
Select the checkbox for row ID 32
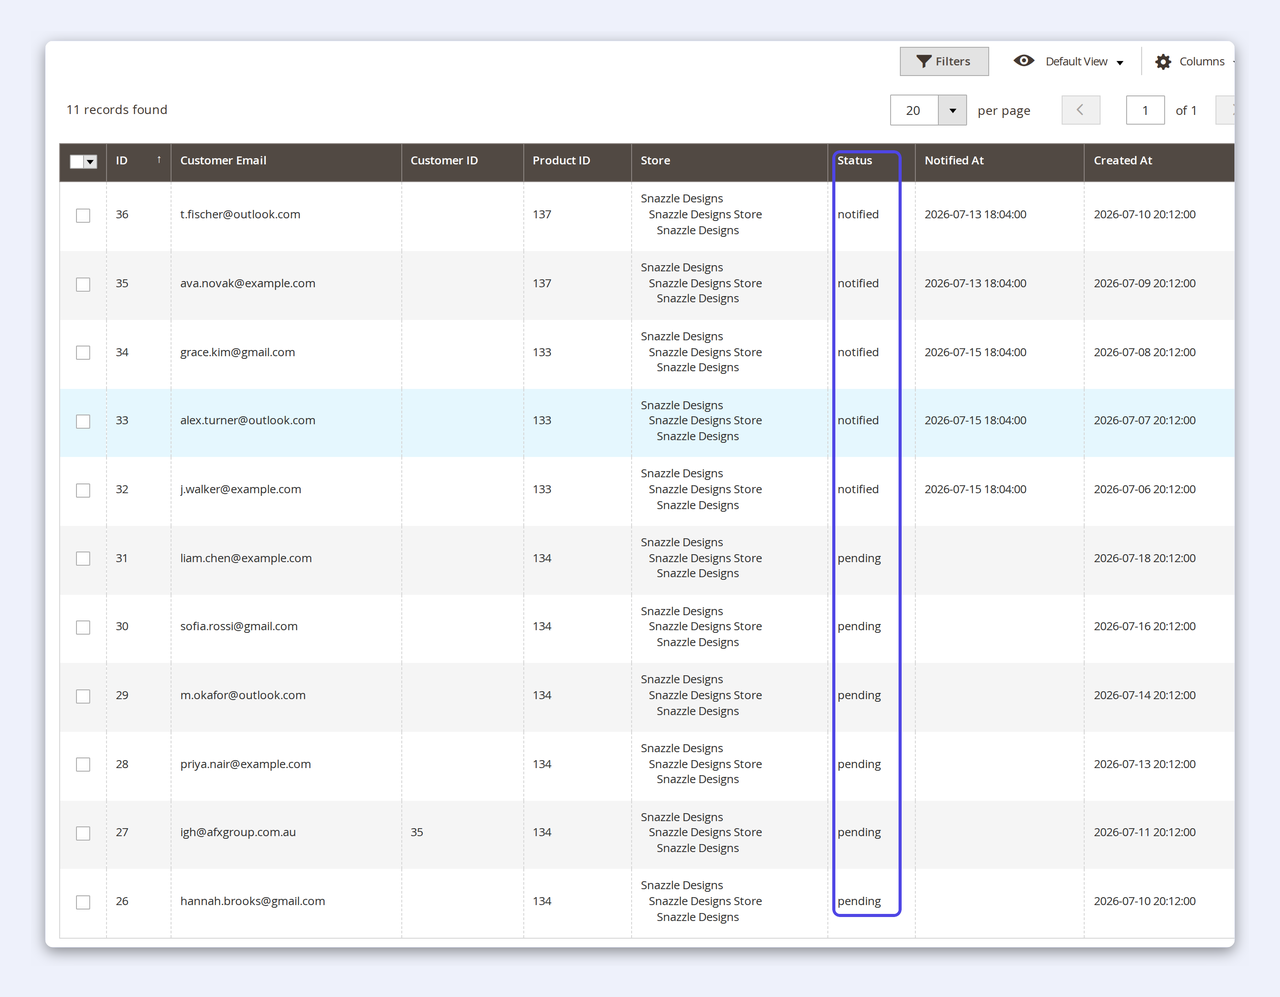point(83,490)
